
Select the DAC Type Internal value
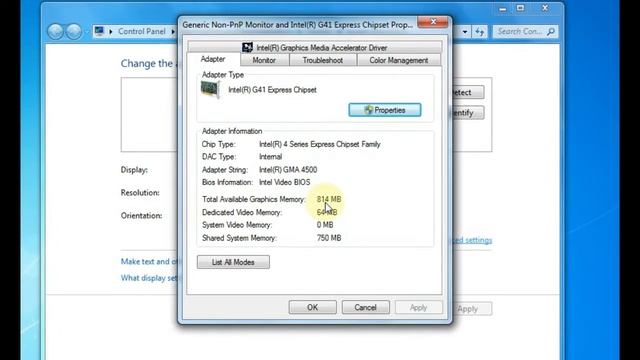(270, 157)
